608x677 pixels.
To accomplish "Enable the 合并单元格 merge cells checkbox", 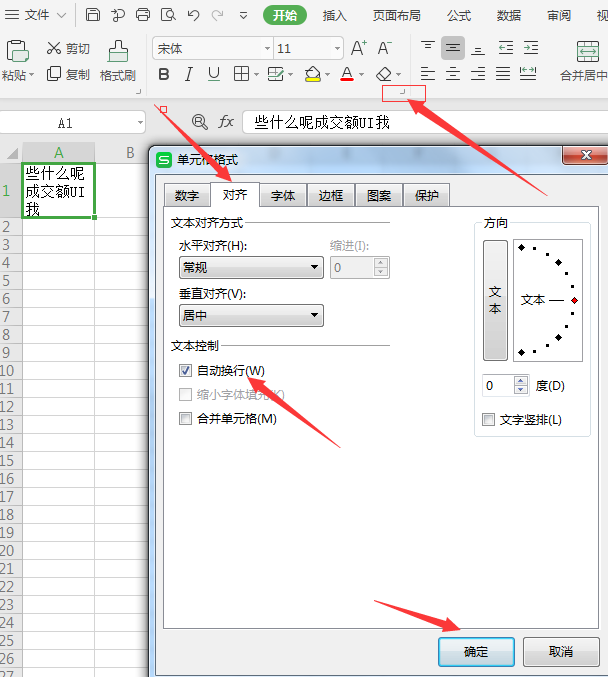I will coord(185,419).
